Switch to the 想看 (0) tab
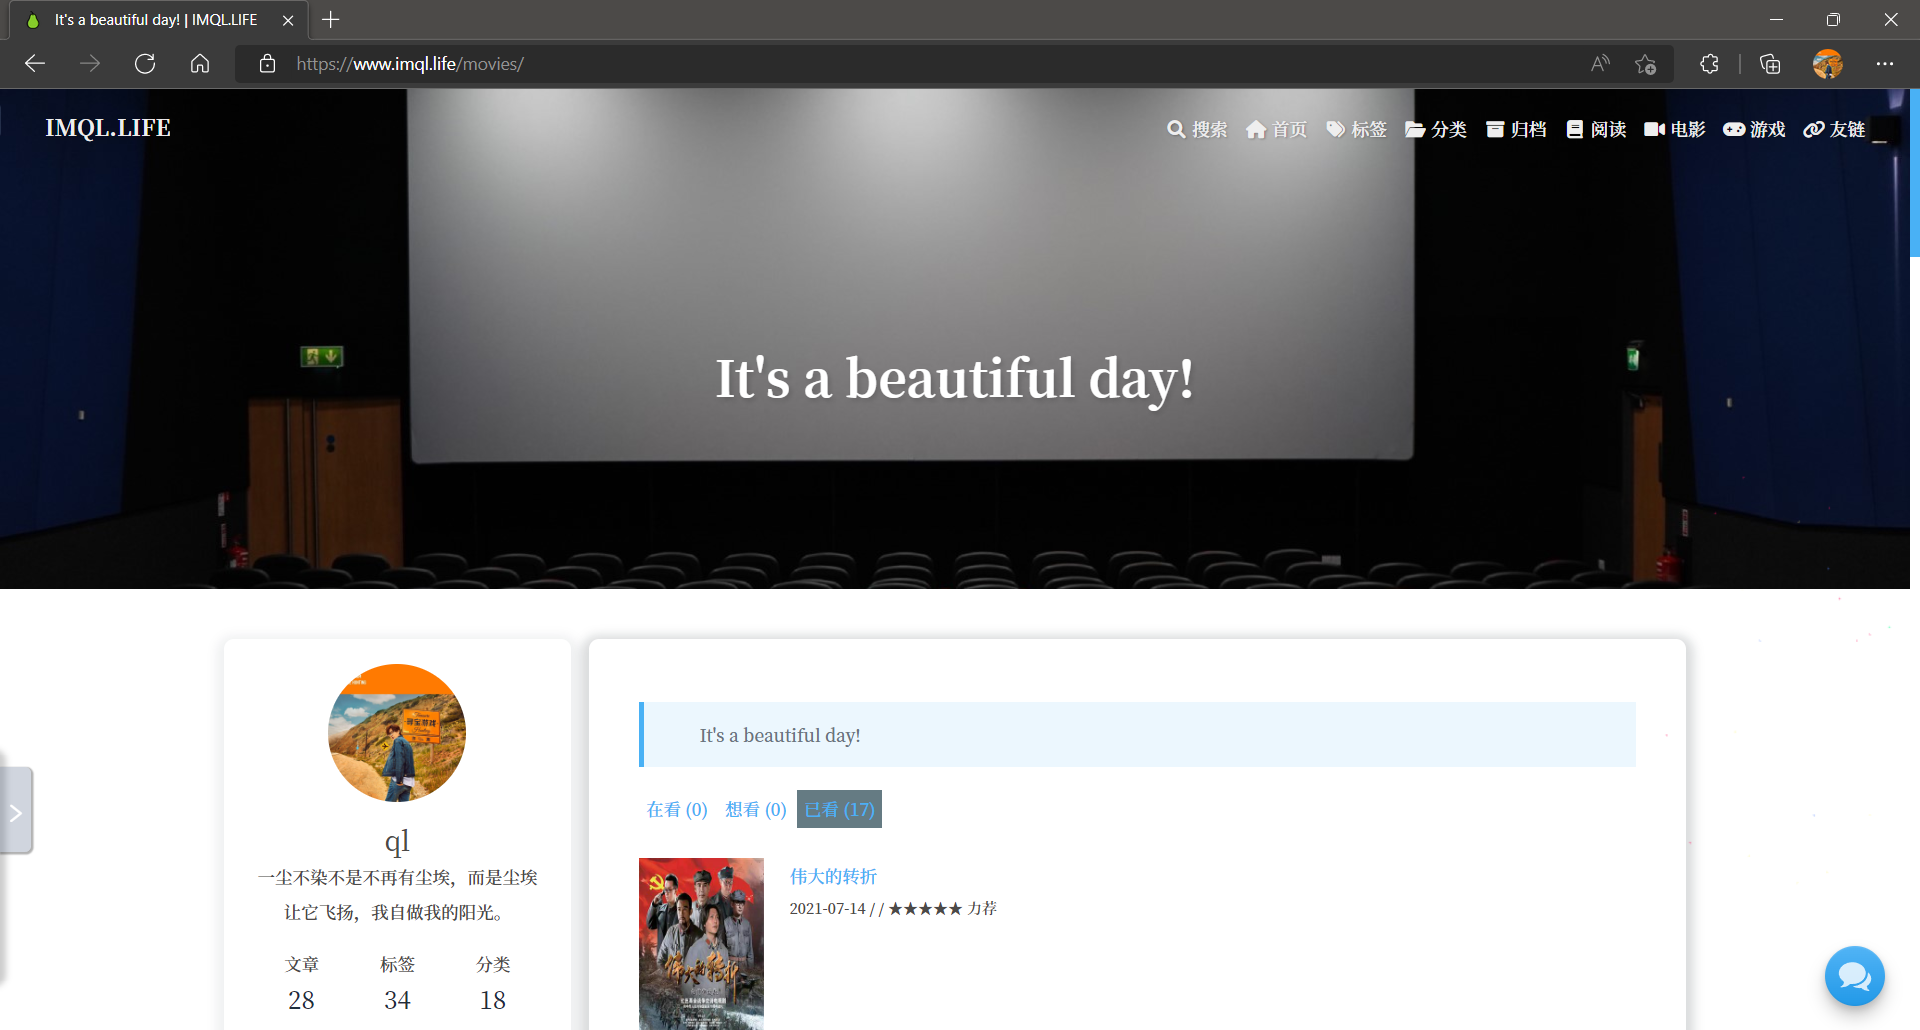The height and width of the screenshot is (1030, 1920). tap(756, 810)
